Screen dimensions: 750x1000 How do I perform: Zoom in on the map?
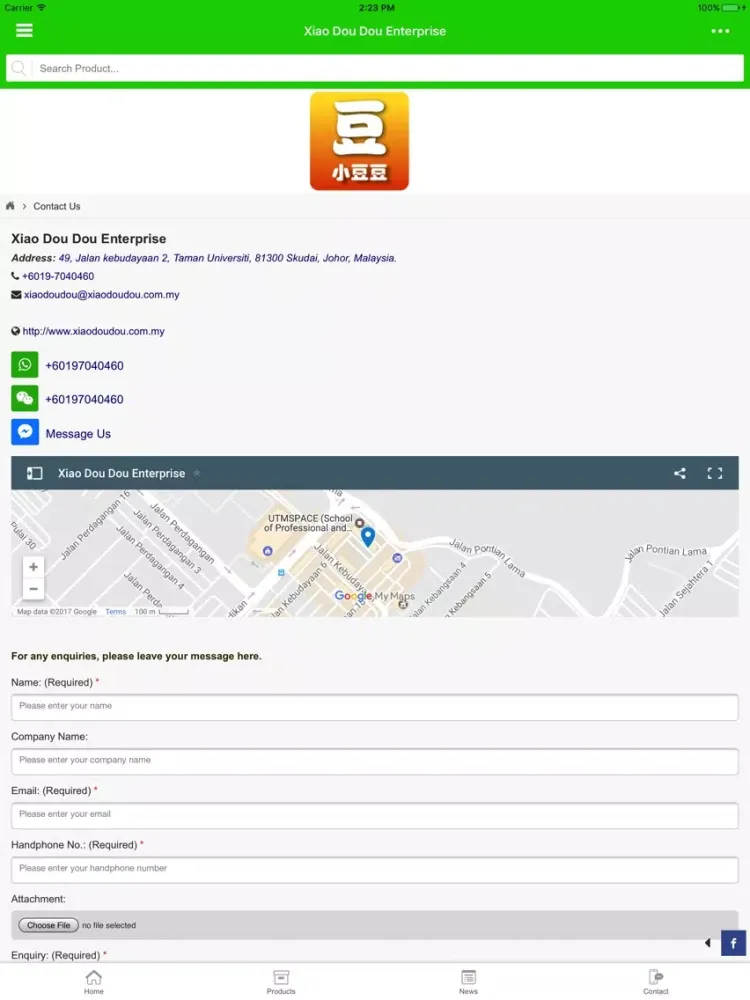tap(33, 567)
